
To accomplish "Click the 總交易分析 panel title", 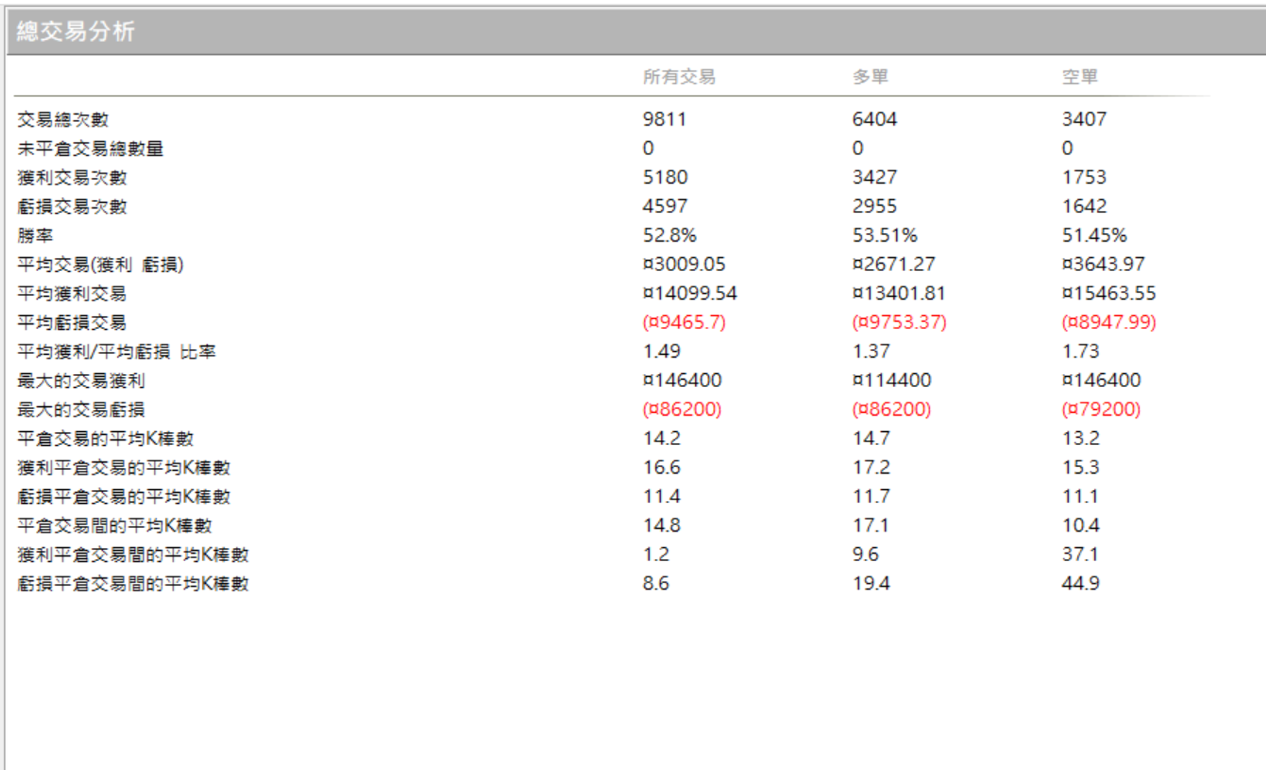I will point(76,32).
